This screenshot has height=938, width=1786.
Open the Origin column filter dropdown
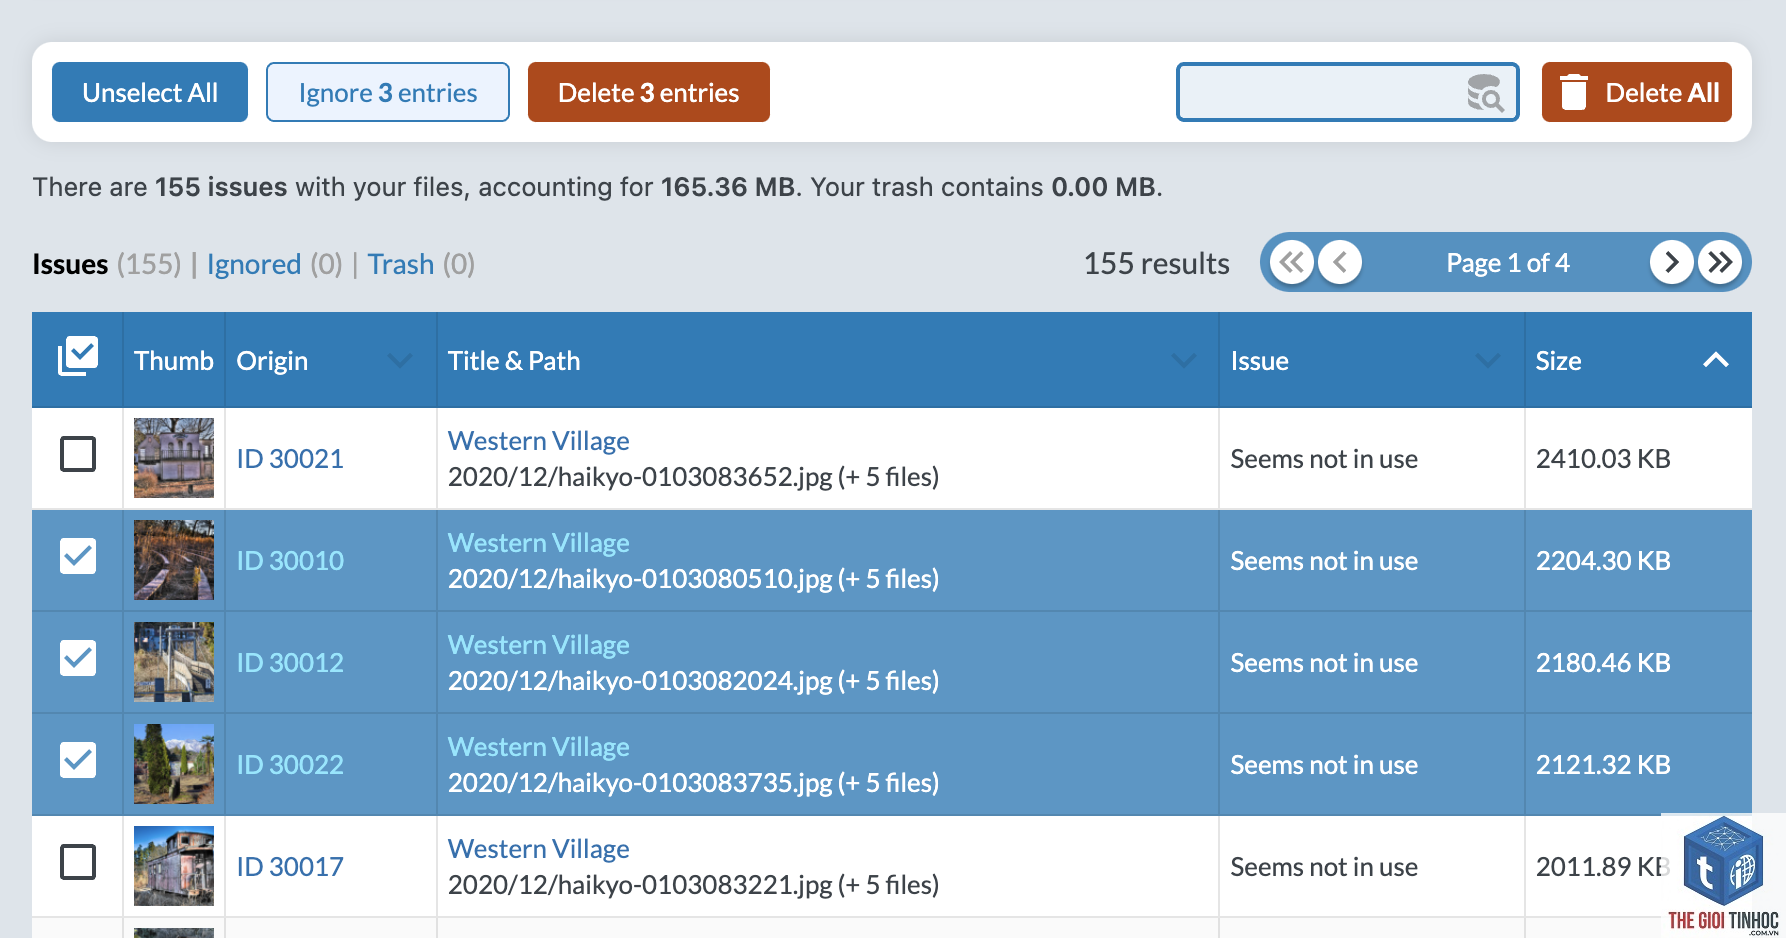pos(400,361)
